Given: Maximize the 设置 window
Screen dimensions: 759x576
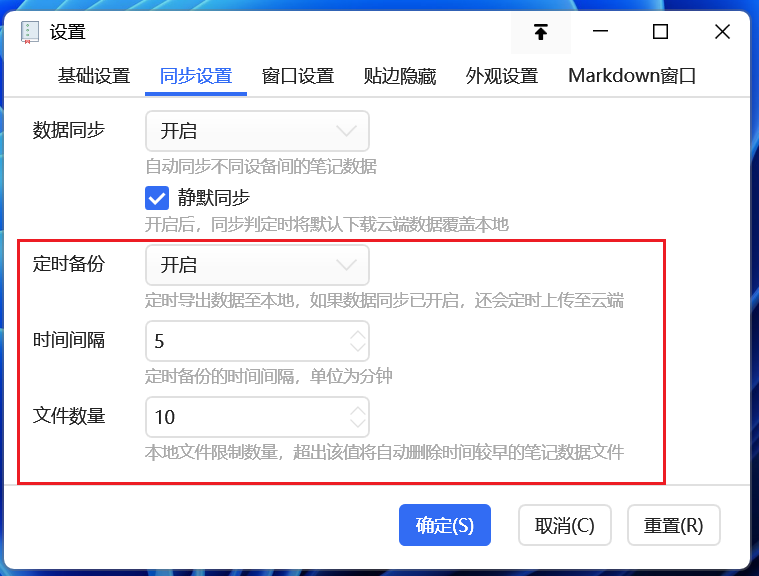Looking at the screenshot, I should (660, 32).
